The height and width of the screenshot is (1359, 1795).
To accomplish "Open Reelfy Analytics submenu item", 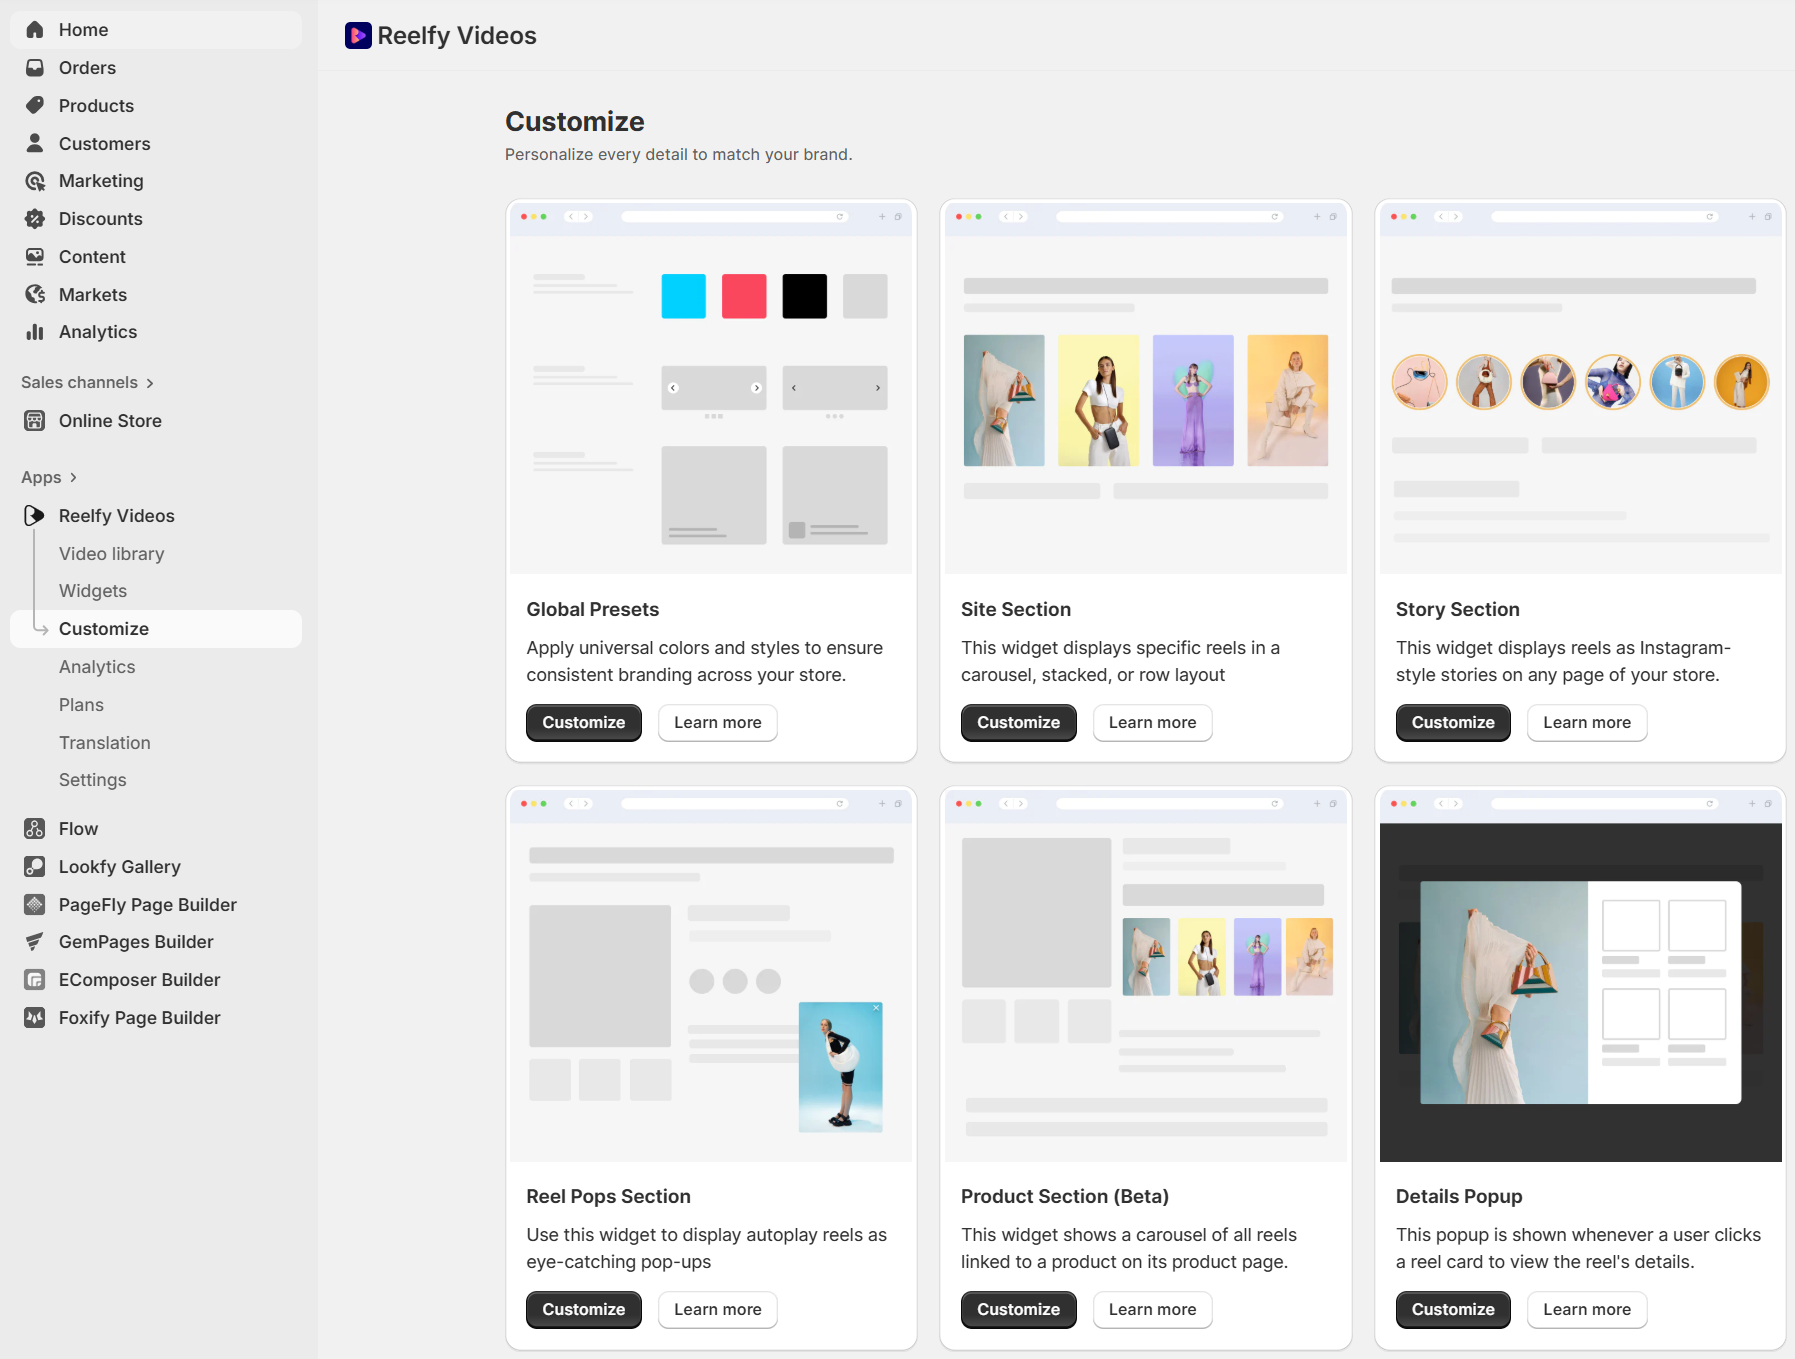I will click(x=97, y=667).
